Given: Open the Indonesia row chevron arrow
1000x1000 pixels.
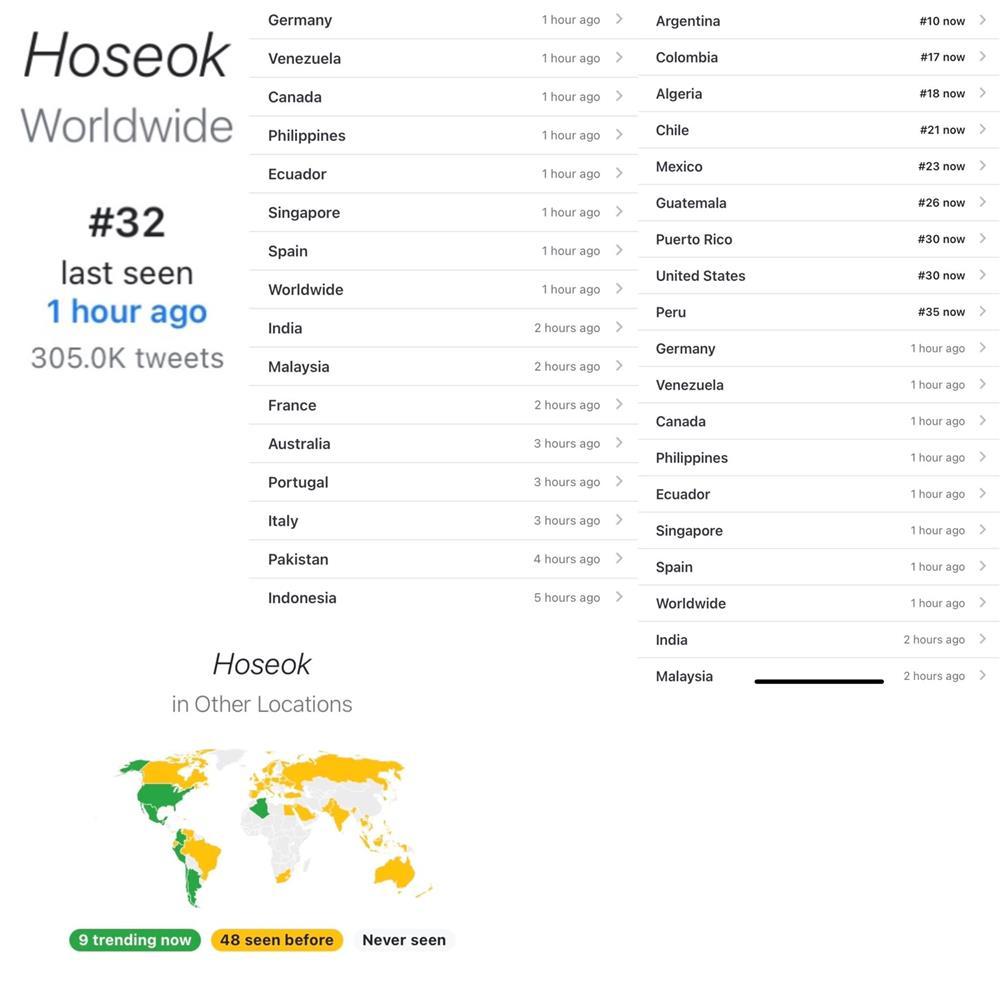Looking at the screenshot, I should coord(619,597).
